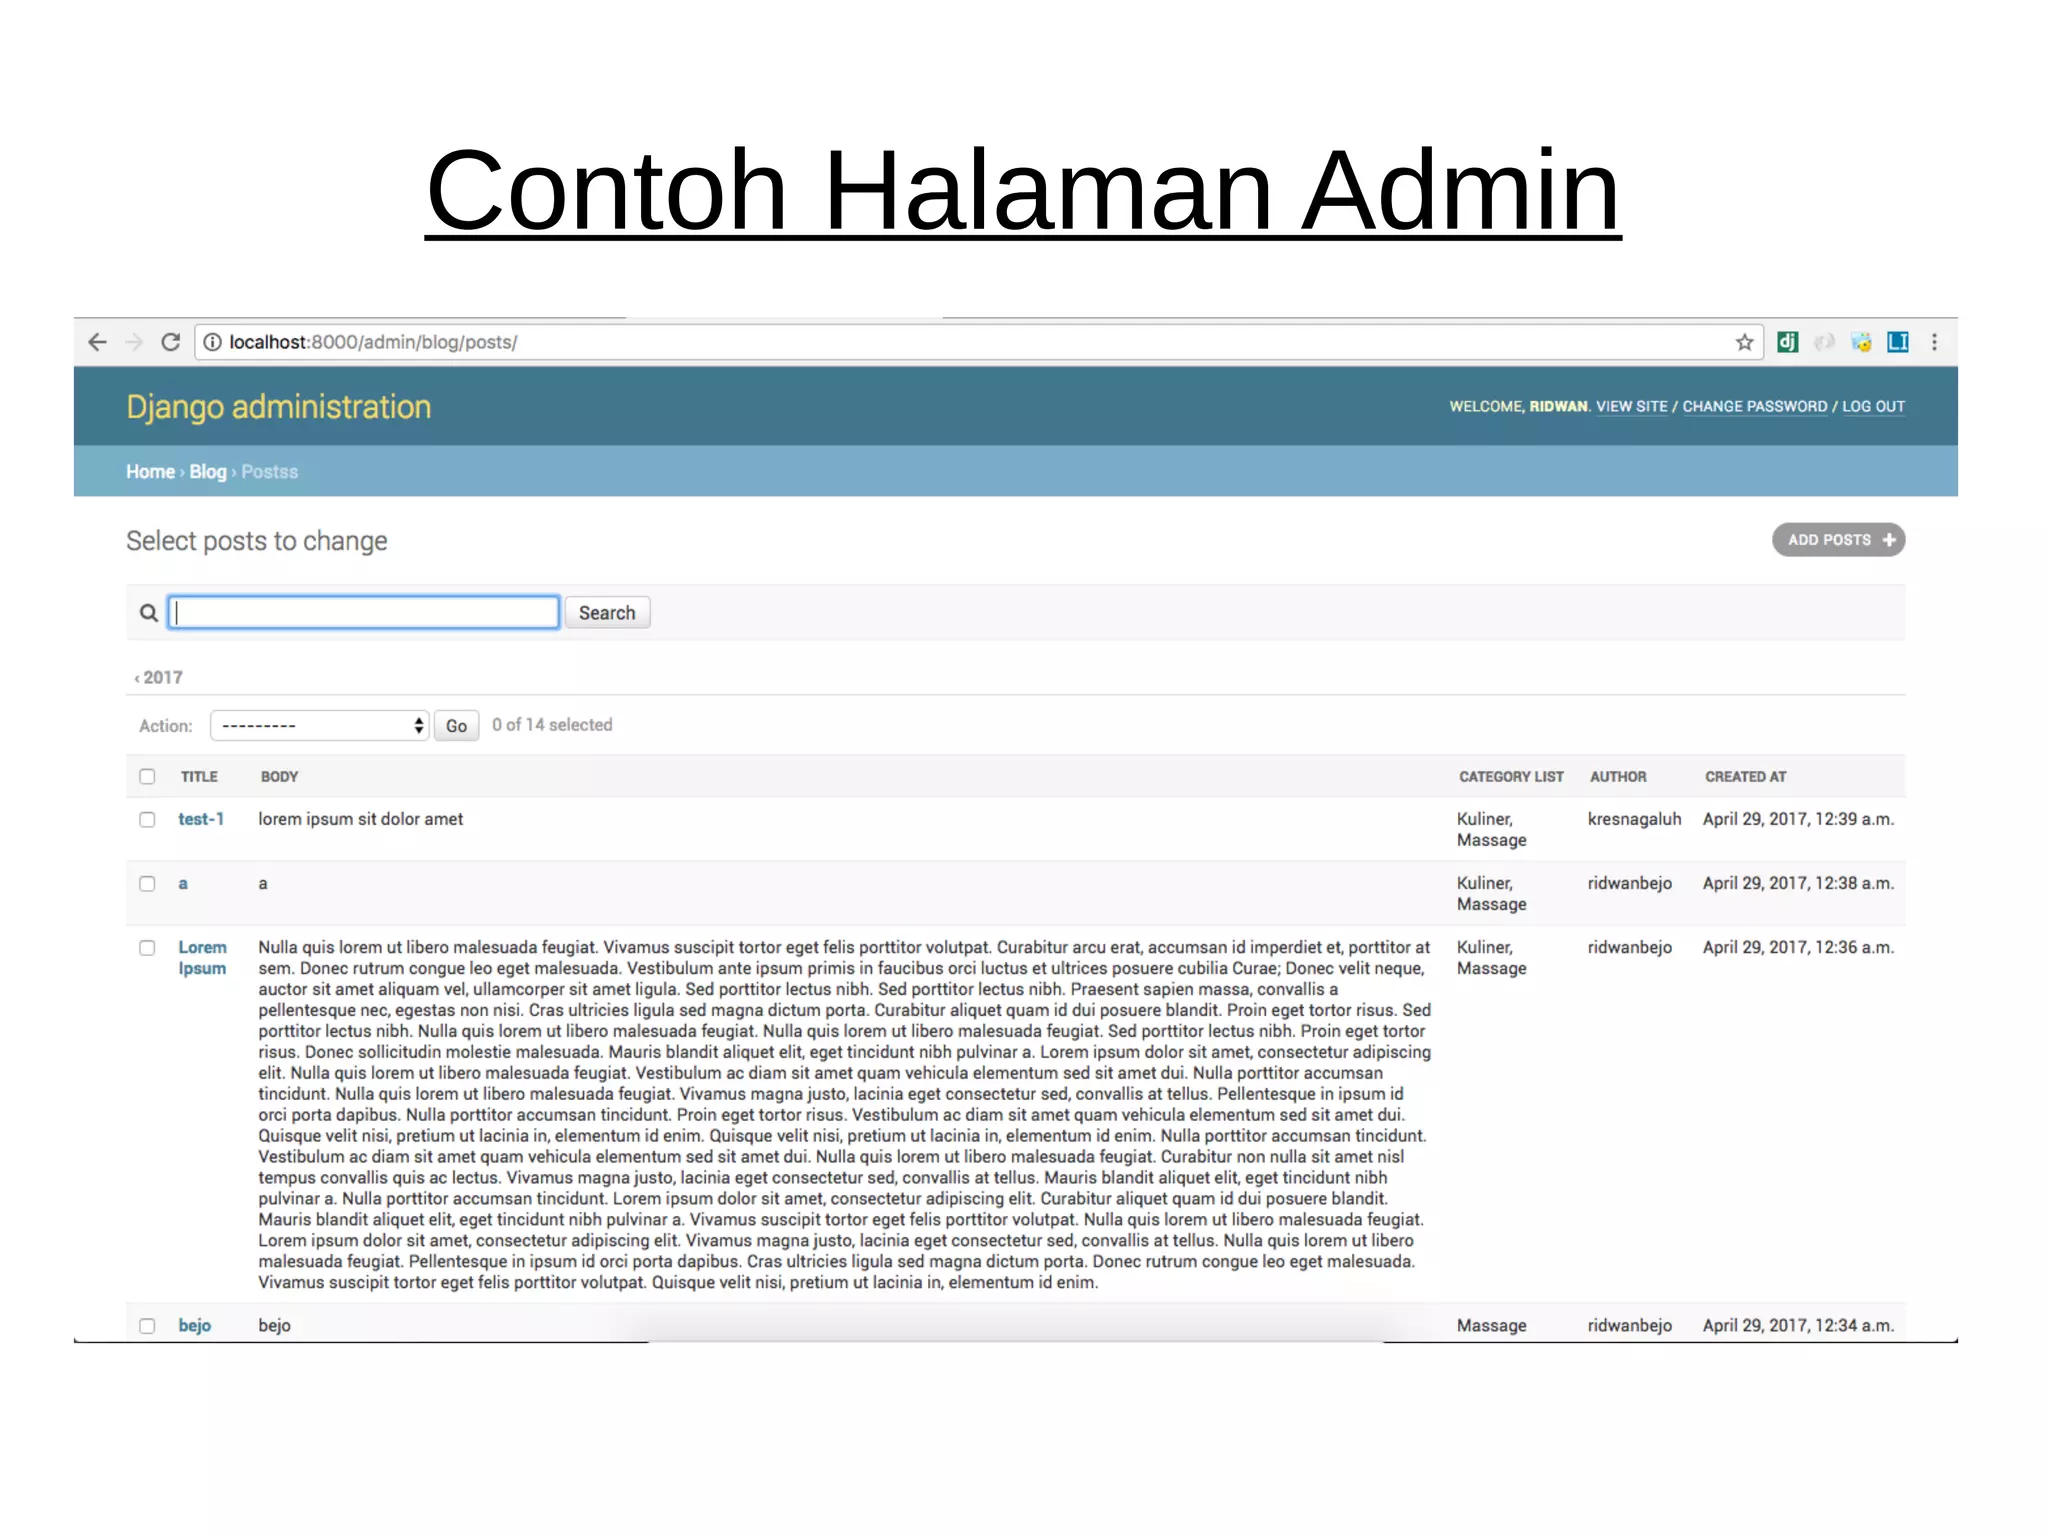Click the Go button for the action
This screenshot has width=2048, height=1535.
(456, 725)
